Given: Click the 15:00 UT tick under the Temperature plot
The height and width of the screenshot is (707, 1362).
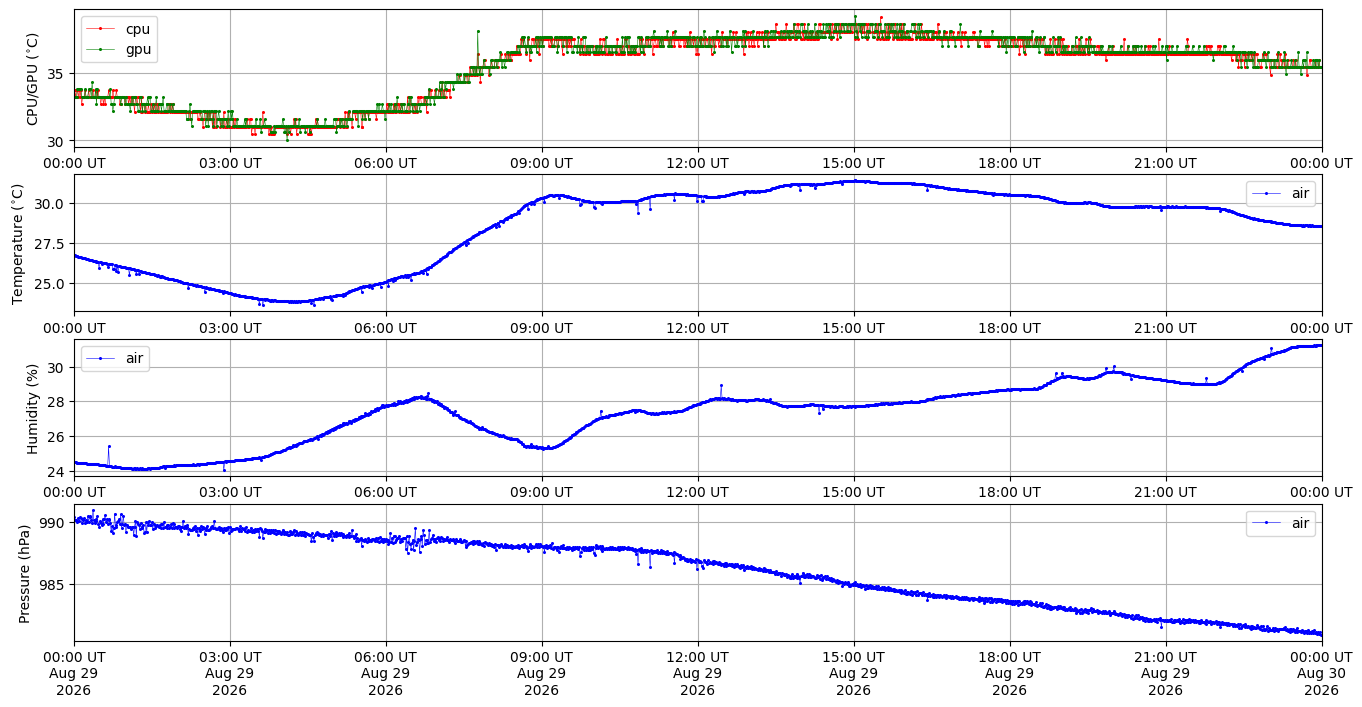Looking at the screenshot, I should pyautogui.click(x=854, y=328).
